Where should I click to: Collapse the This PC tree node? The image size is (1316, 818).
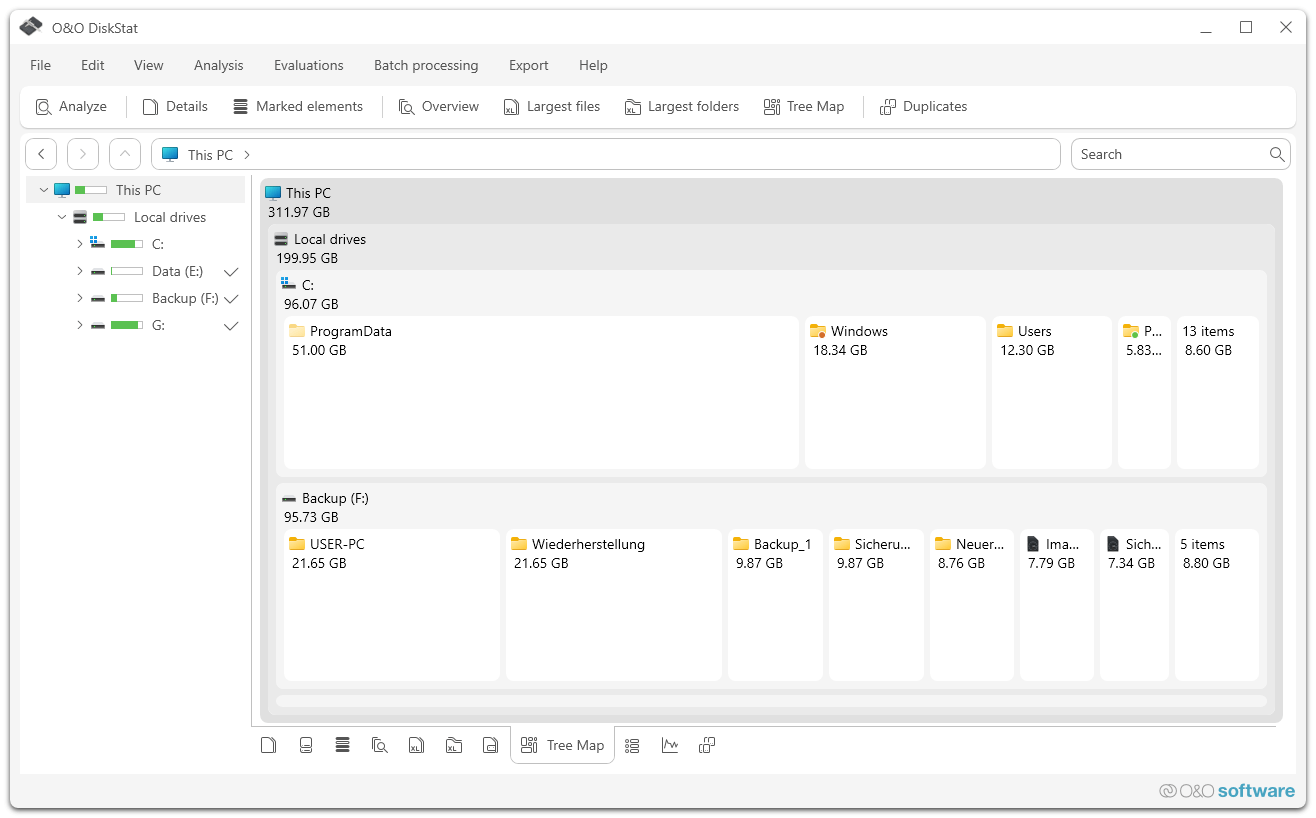tap(44, 190)
